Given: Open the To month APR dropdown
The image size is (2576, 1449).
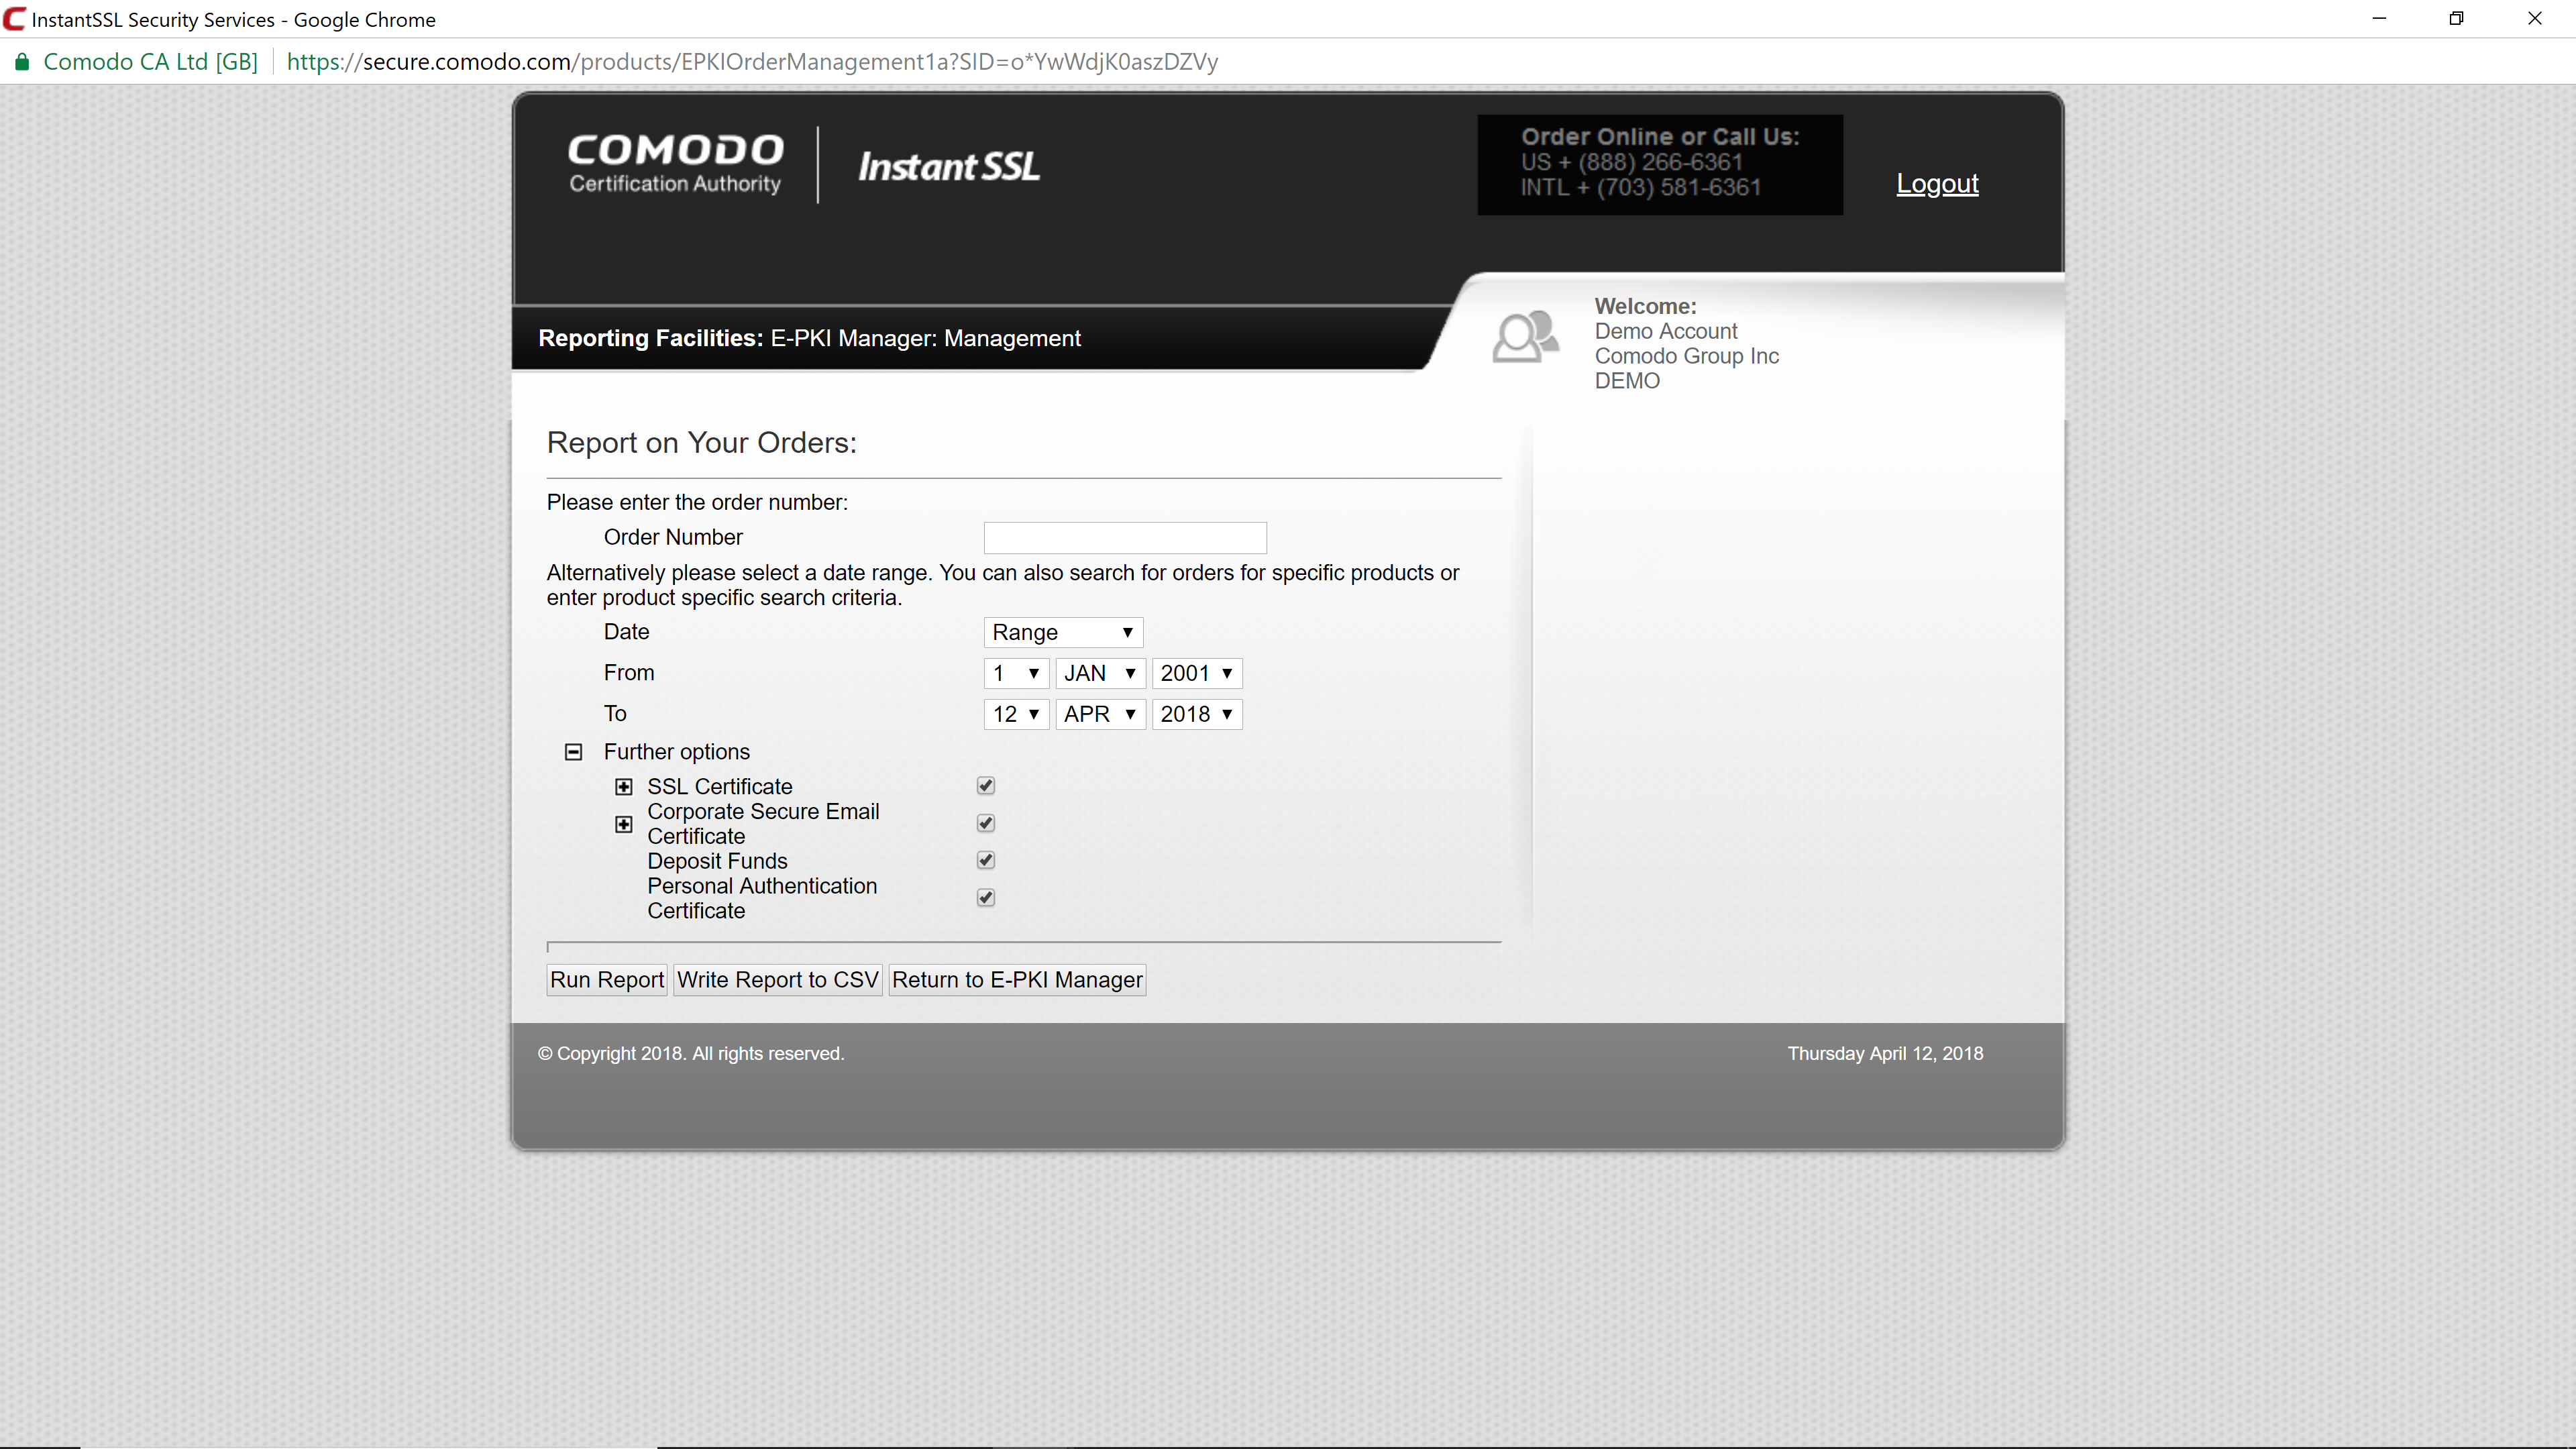Looking at the screenshot, I should 1100,714.
